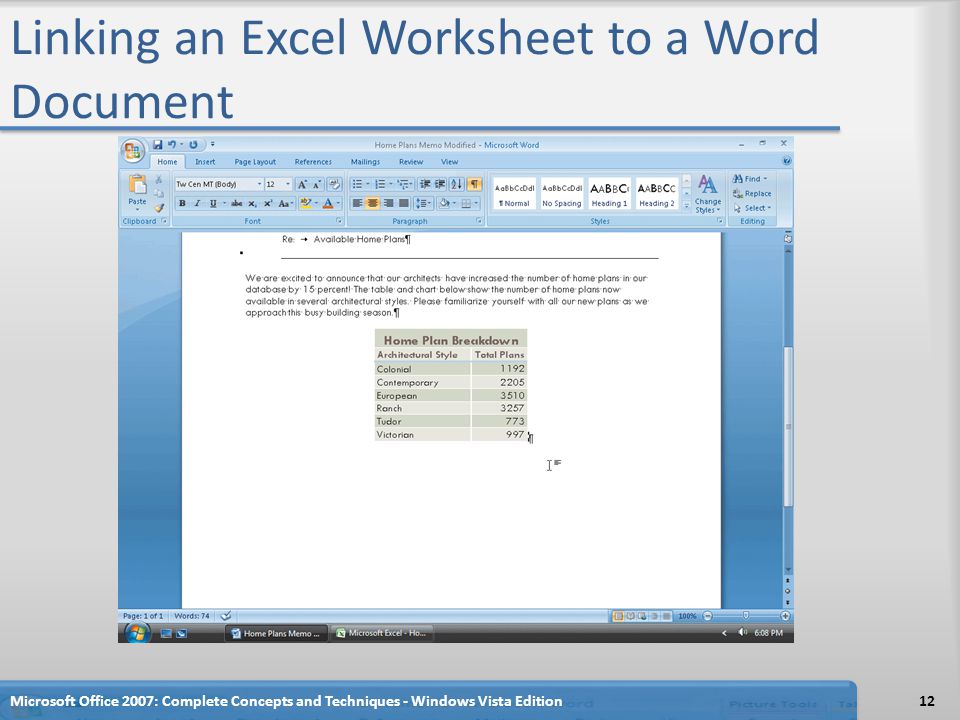Open the Paragraph dialog launcher
The image size is (960, 720).
coord(479,221)
